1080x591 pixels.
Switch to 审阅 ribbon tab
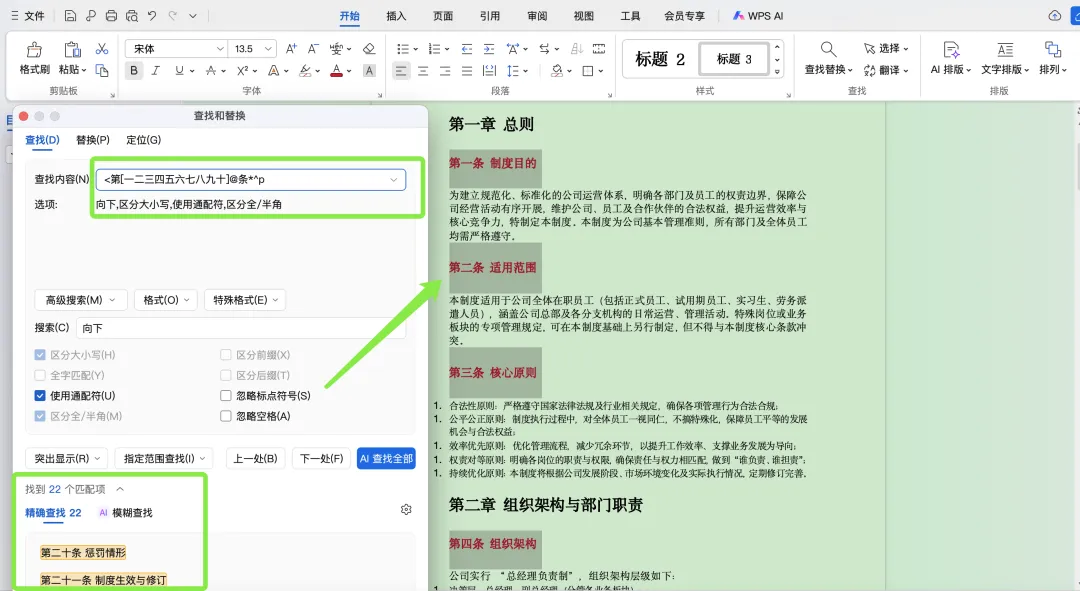pyautogui.click(x=537, y=16)
